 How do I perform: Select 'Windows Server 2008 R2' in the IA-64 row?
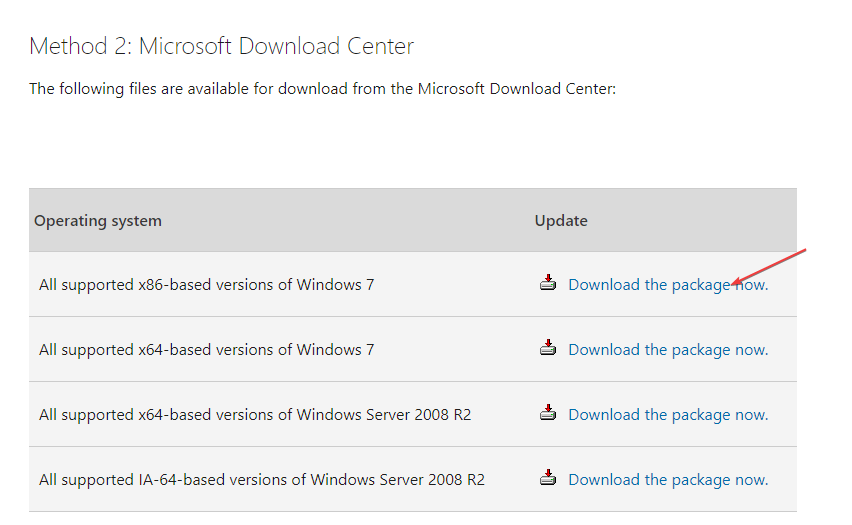[397, 480]
